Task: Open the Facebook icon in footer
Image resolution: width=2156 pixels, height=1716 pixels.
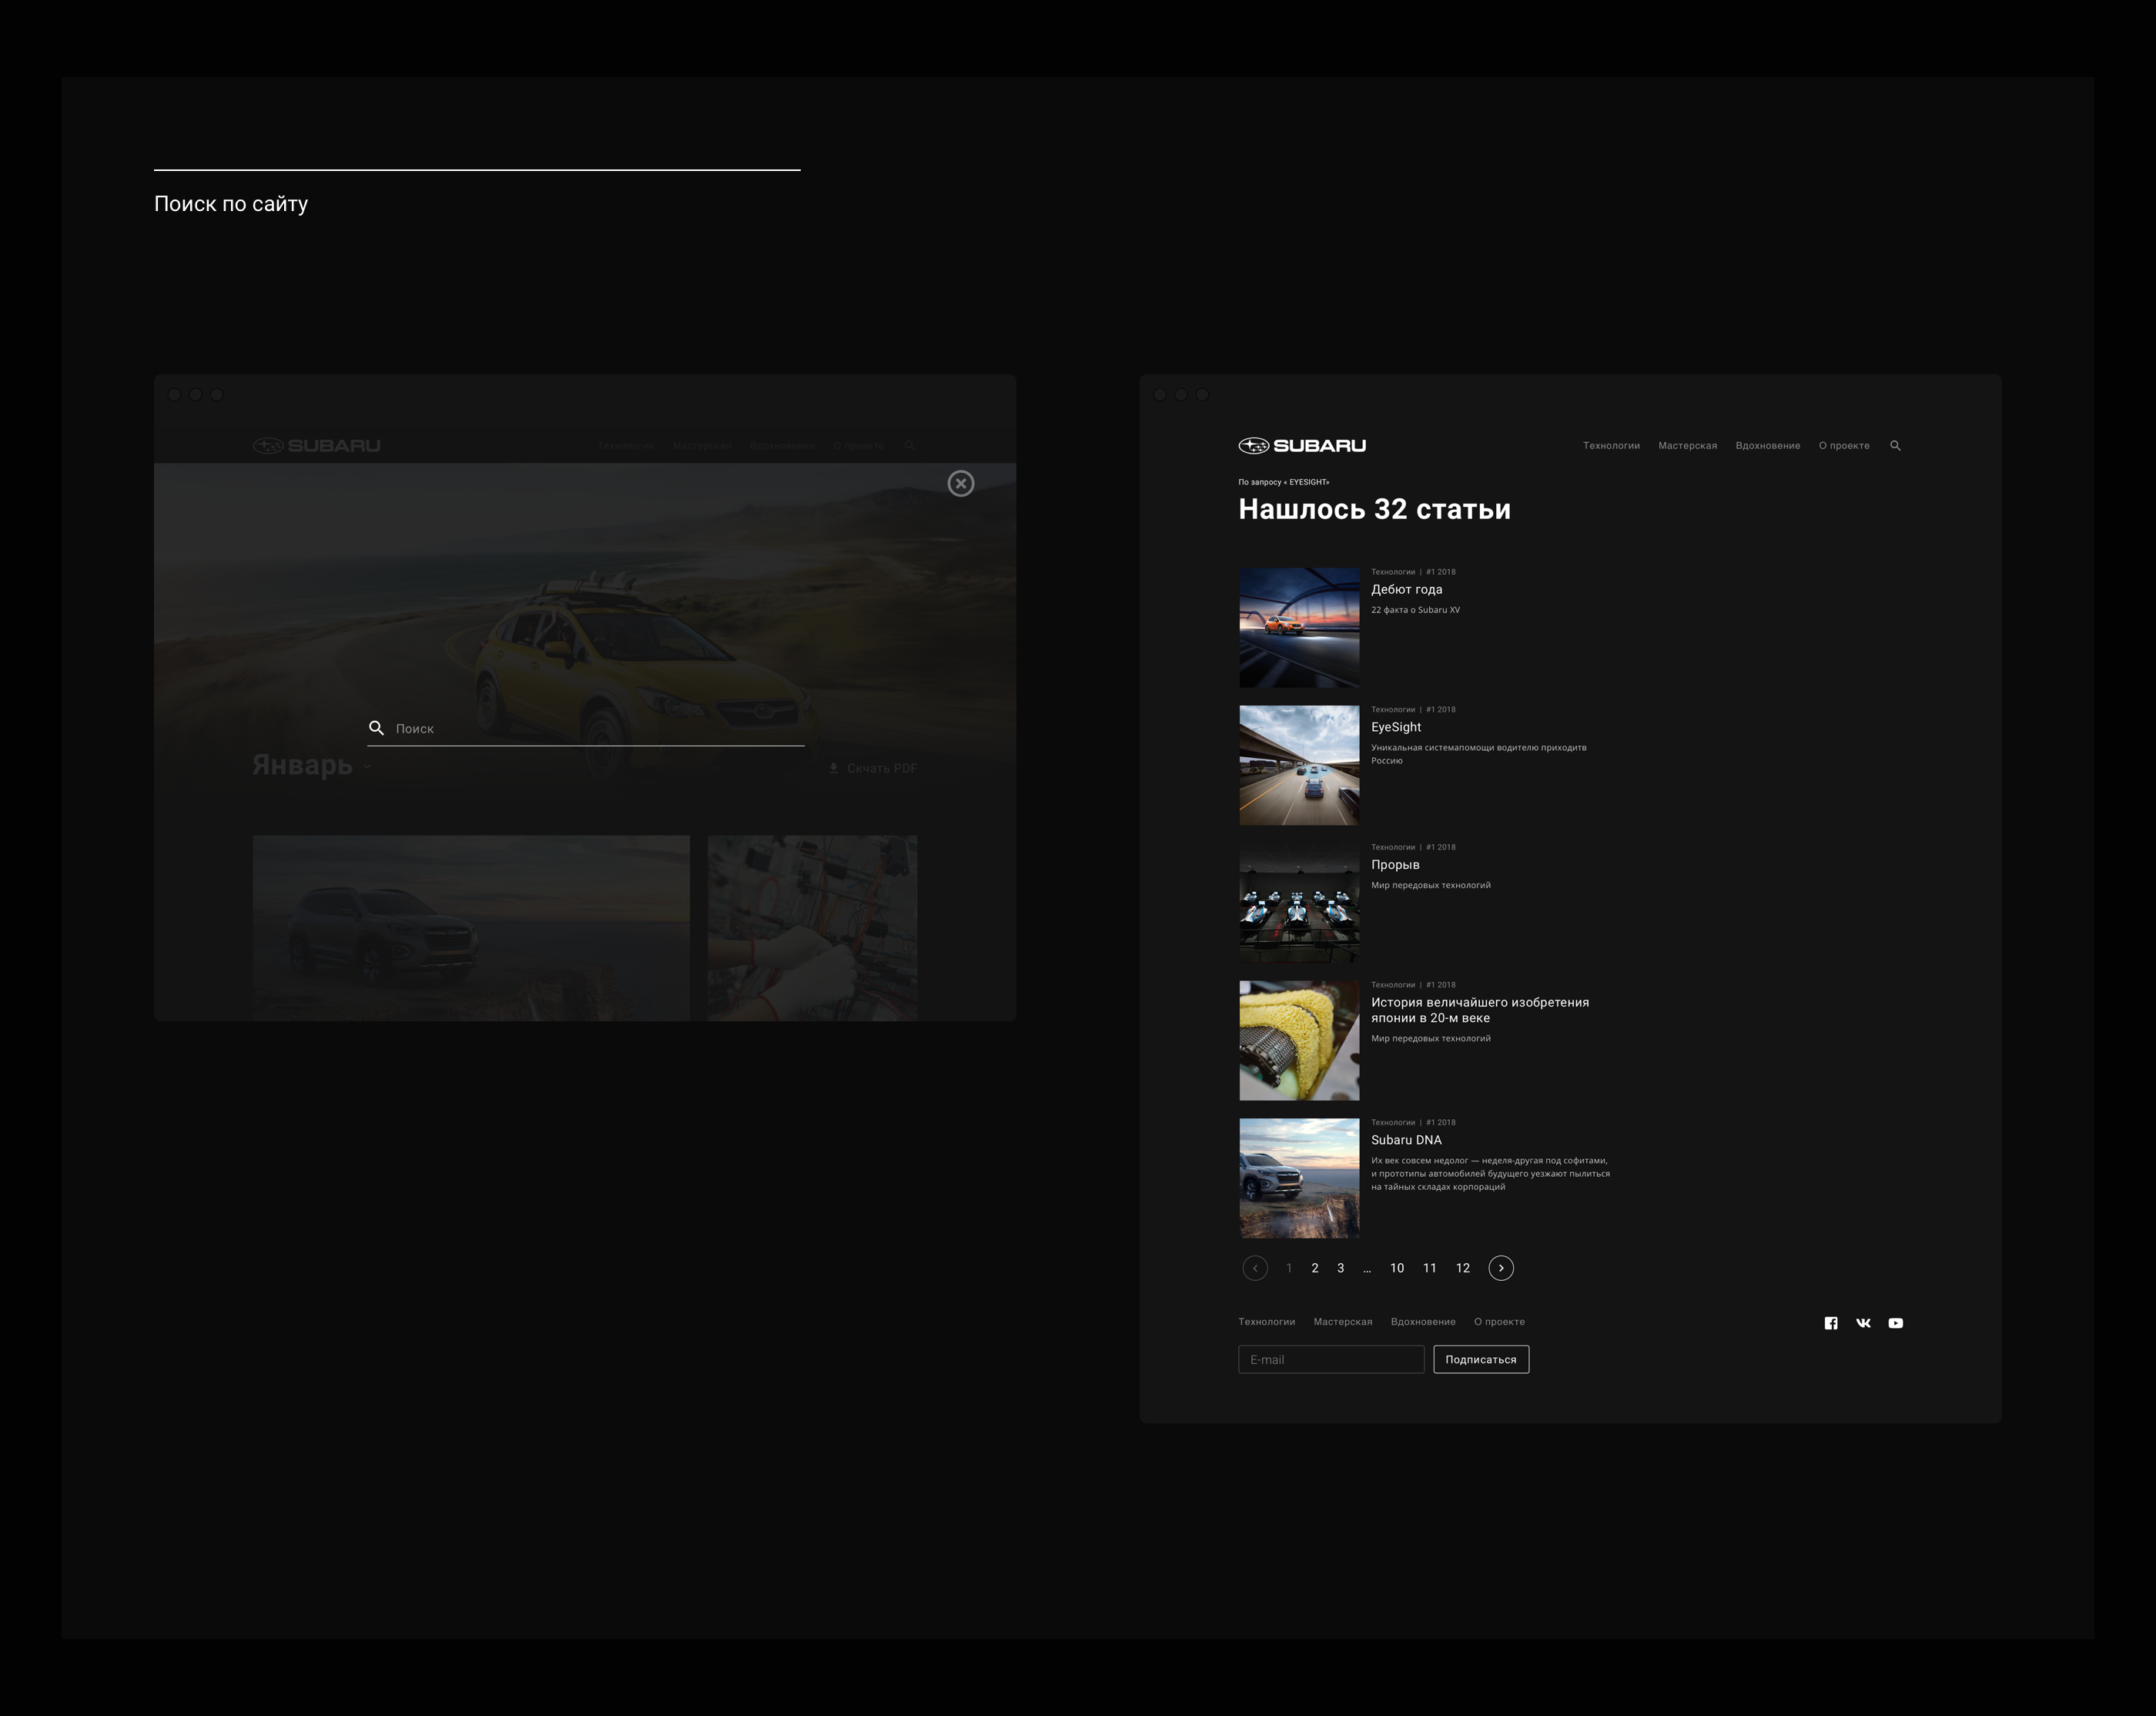Action: [1831, 1323]
